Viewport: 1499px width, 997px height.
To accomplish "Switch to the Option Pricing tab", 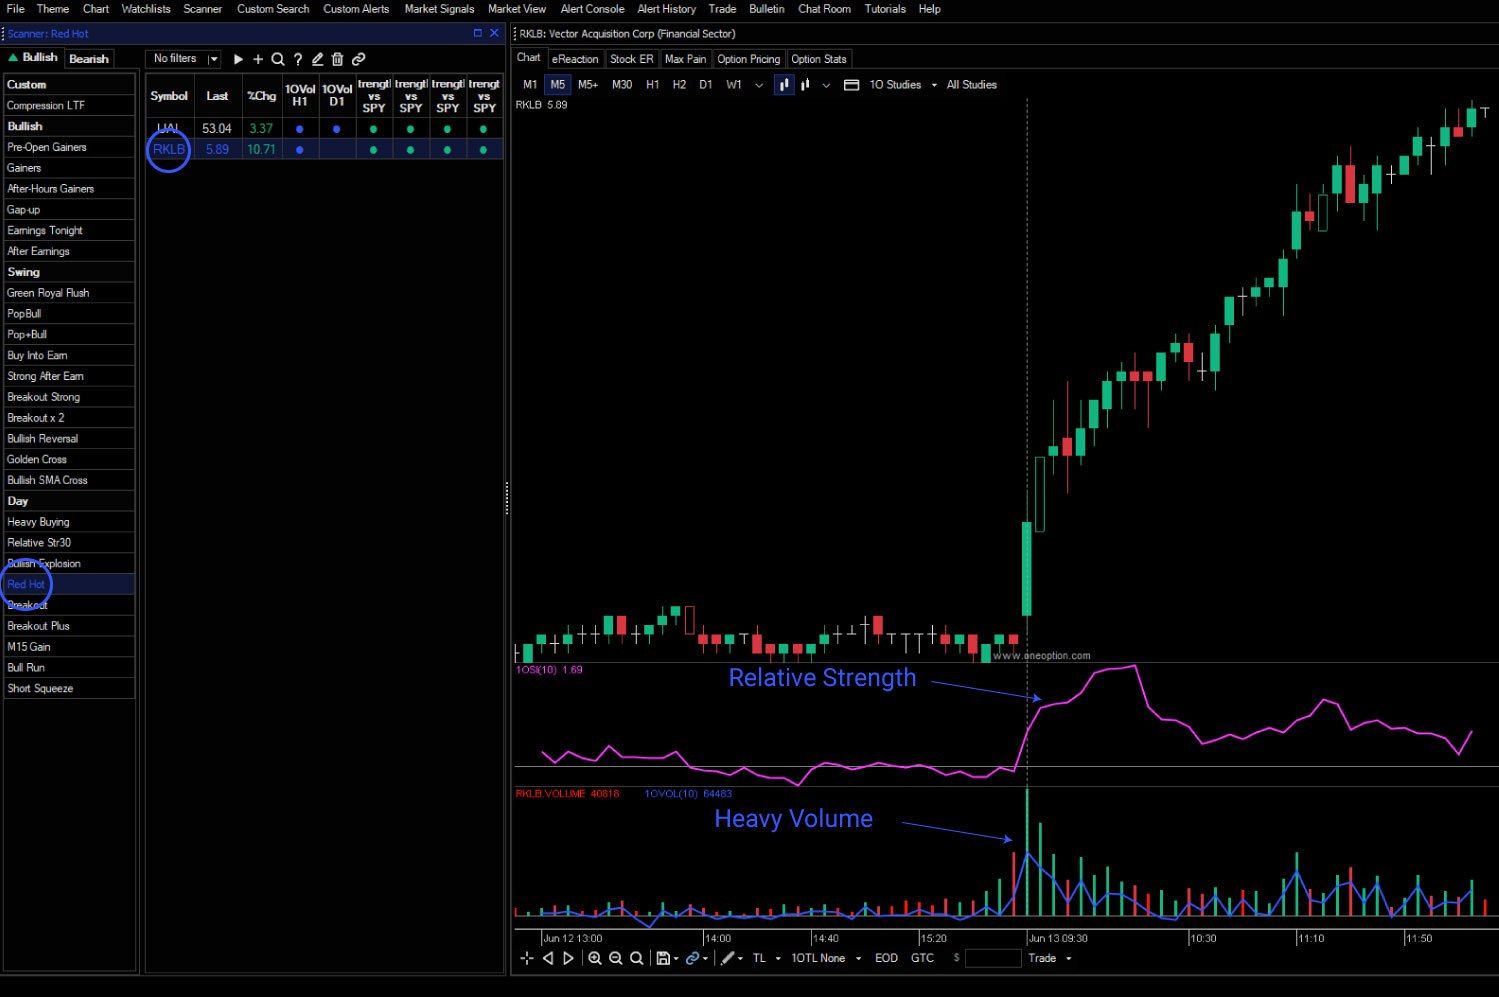I will point(748,59).
